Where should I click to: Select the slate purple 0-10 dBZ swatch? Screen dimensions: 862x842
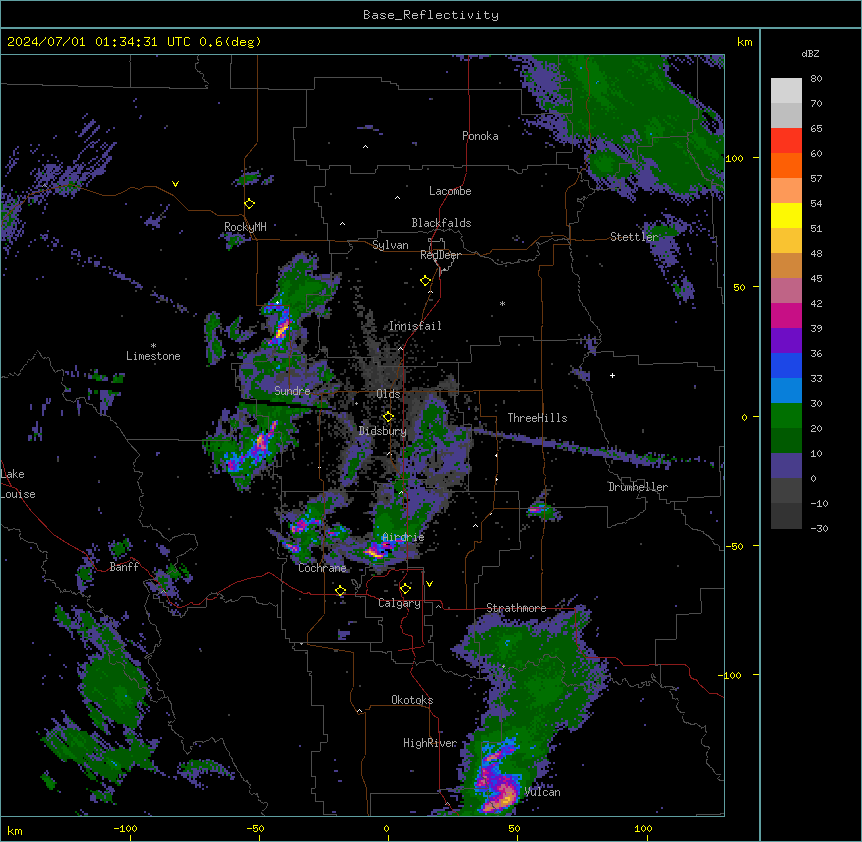click(786, 466)
